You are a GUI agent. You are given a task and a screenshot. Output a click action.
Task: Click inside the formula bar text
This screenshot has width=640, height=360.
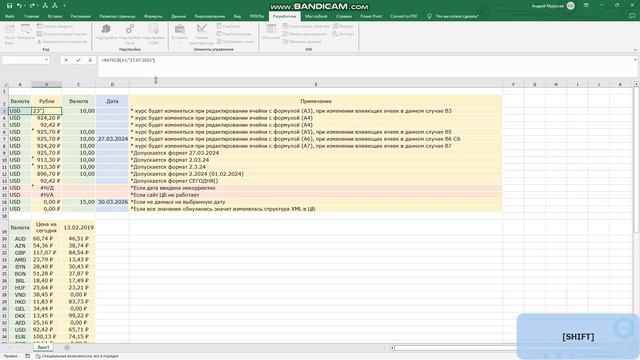point(128,60)
